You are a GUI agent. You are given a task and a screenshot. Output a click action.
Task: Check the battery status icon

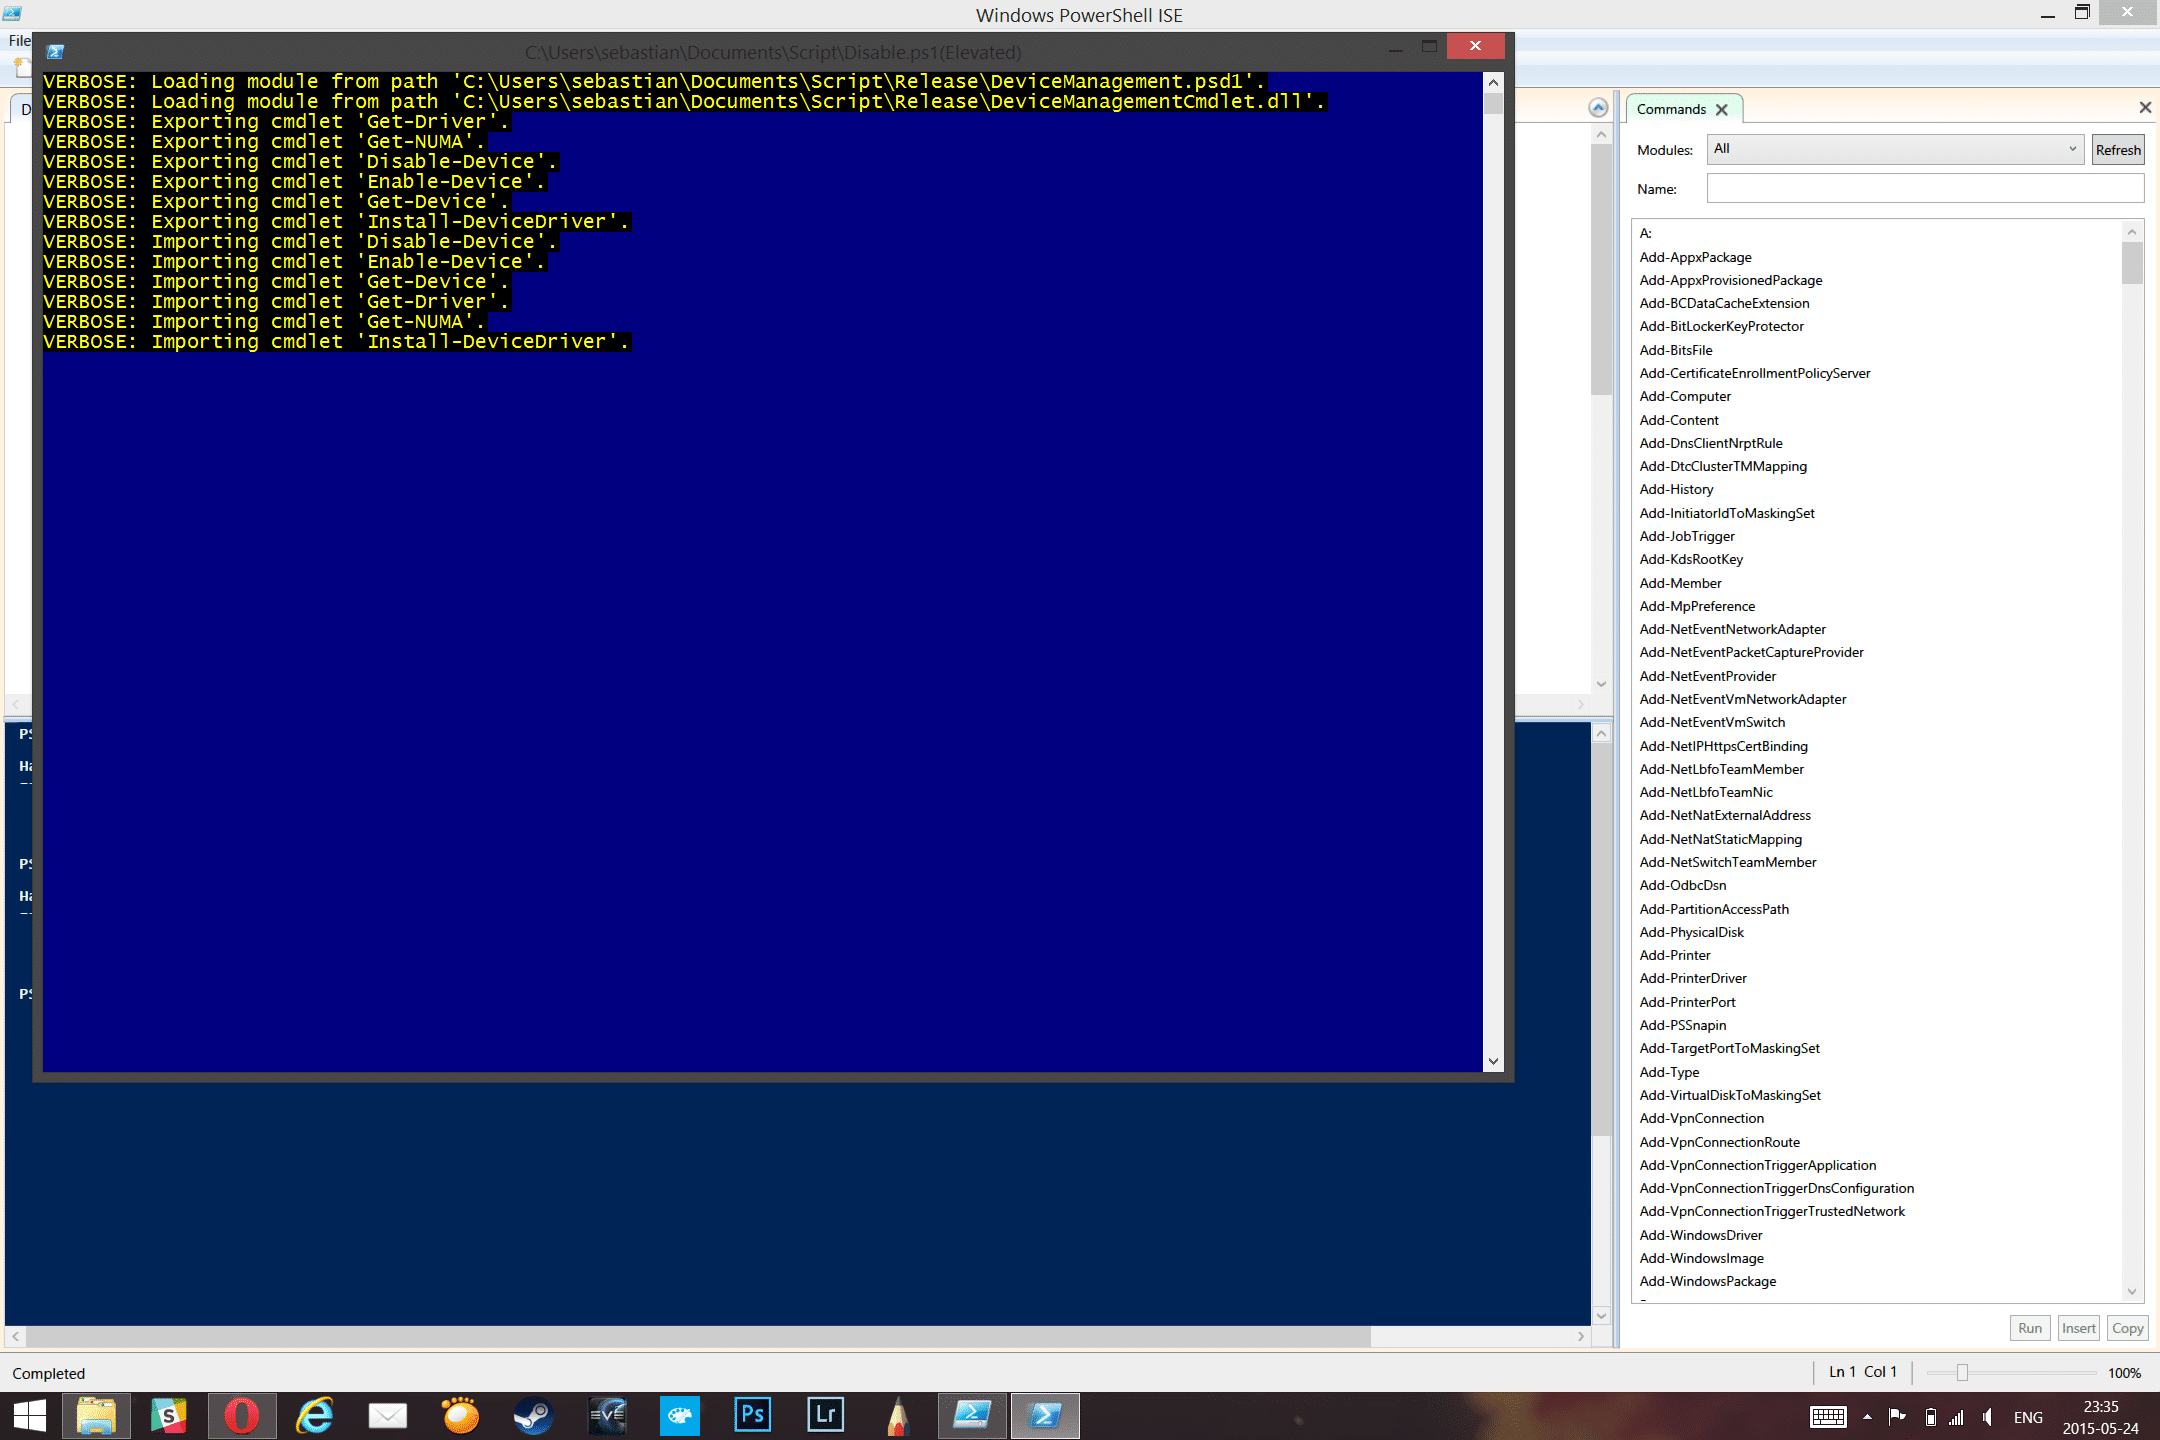point(1931,1417)
